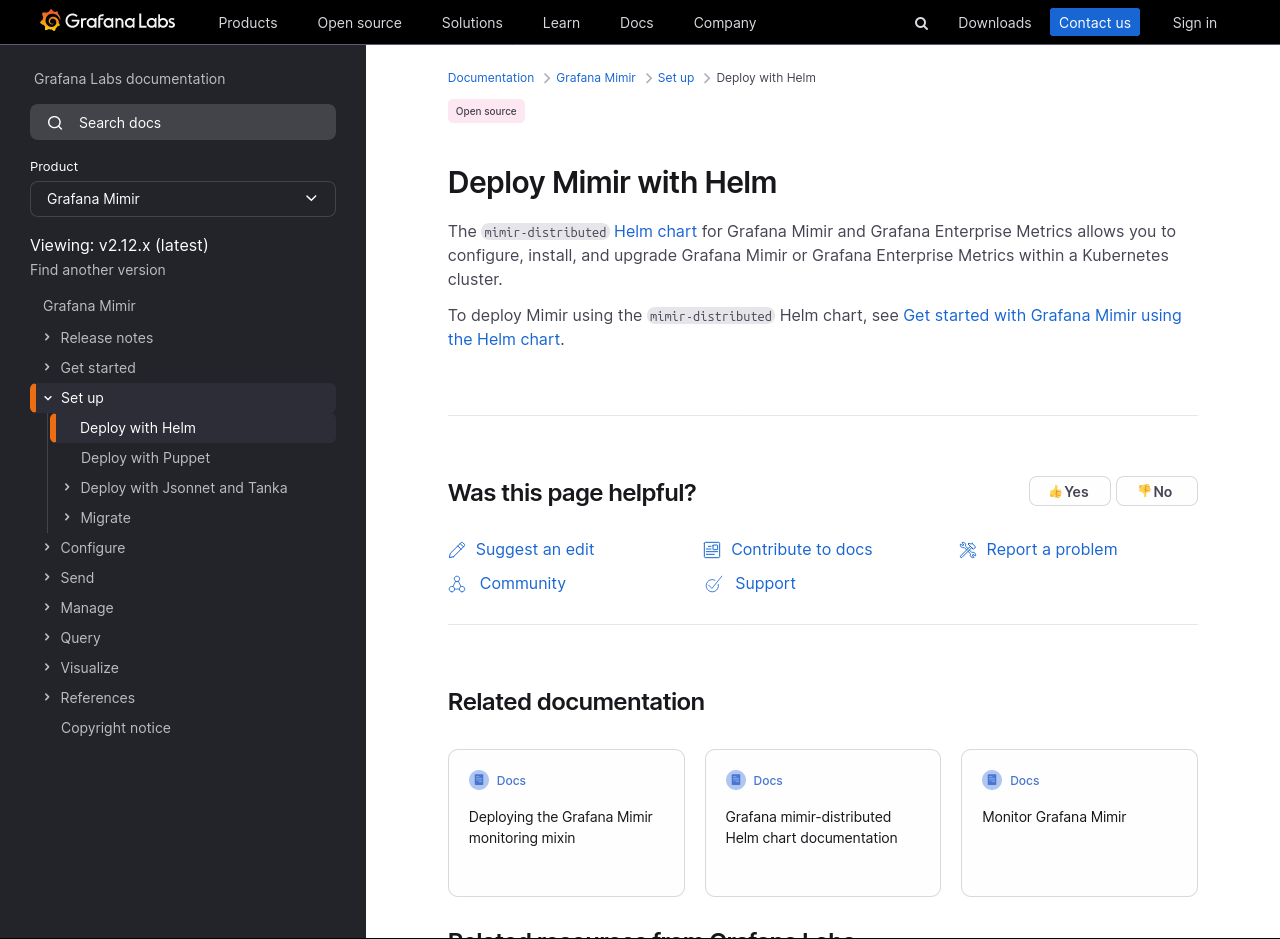This screenshot has width=1280, height=939.
Task: Click the pencil icon beside Suggest an edit
Action: 457,550
